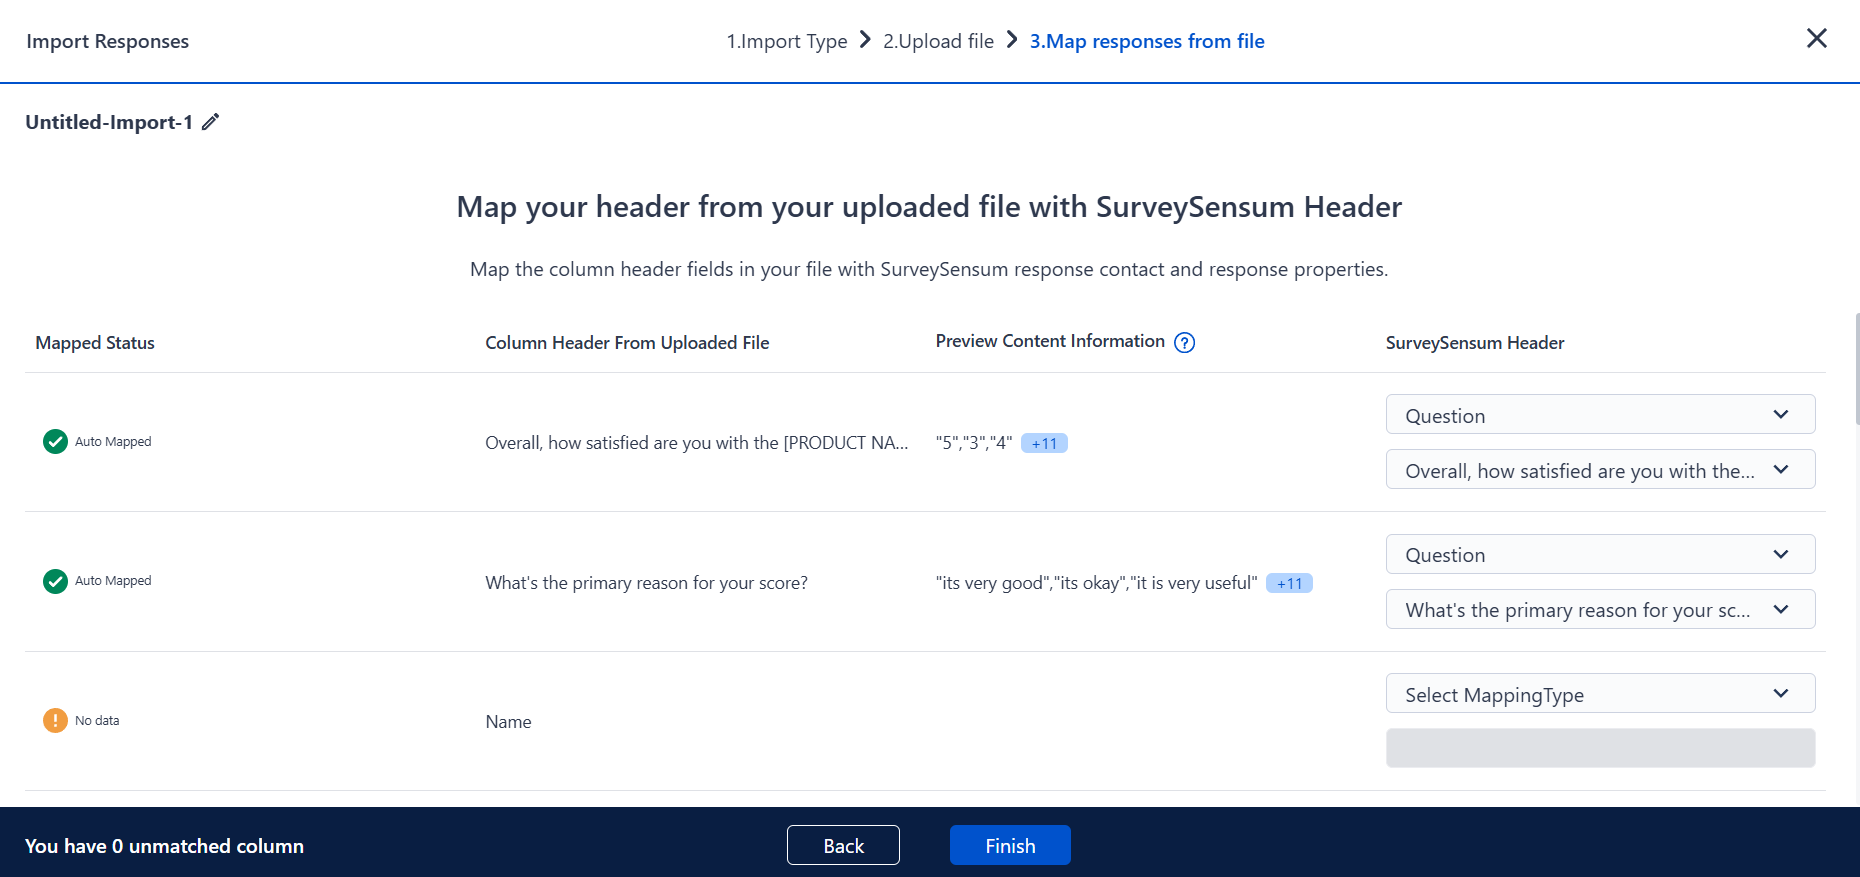Open the "What's the primary reason" dropdown
Screen dimensions: 1860x877
coord(1600,609)
